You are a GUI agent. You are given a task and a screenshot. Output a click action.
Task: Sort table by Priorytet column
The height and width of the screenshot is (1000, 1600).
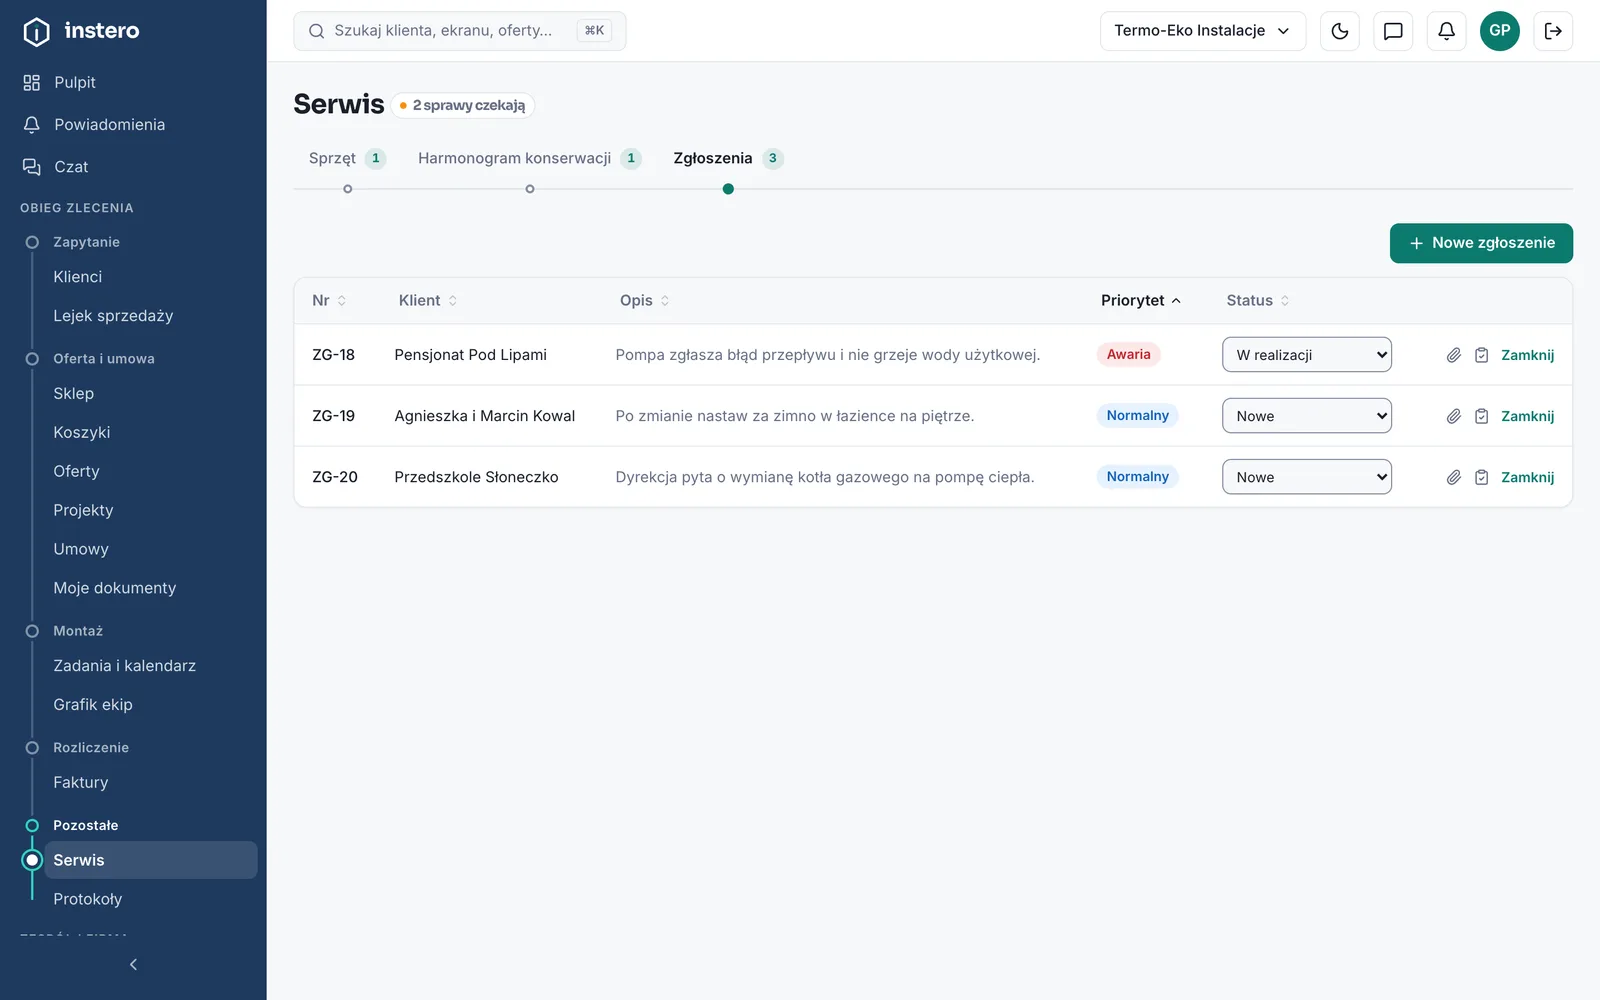pos(1141,300)
